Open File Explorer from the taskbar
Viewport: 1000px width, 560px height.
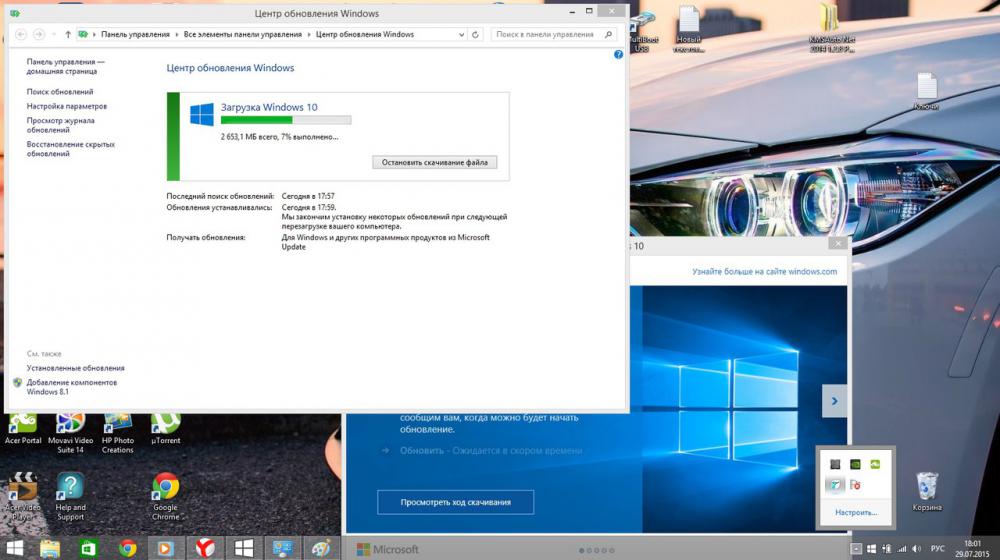coord(49,548)
